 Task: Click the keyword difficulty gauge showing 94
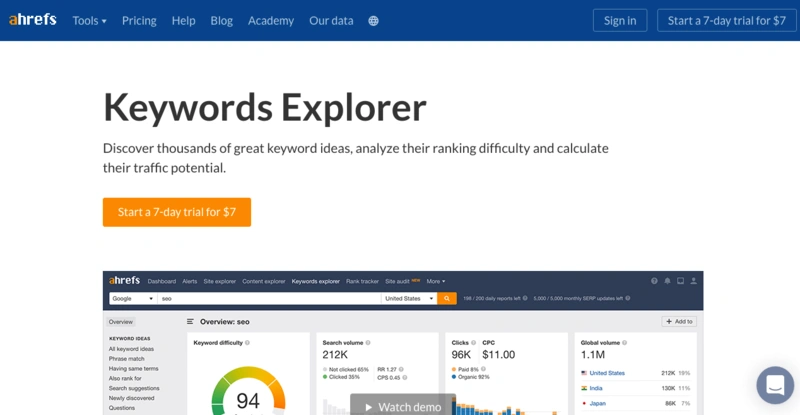[x=248, y=392]
